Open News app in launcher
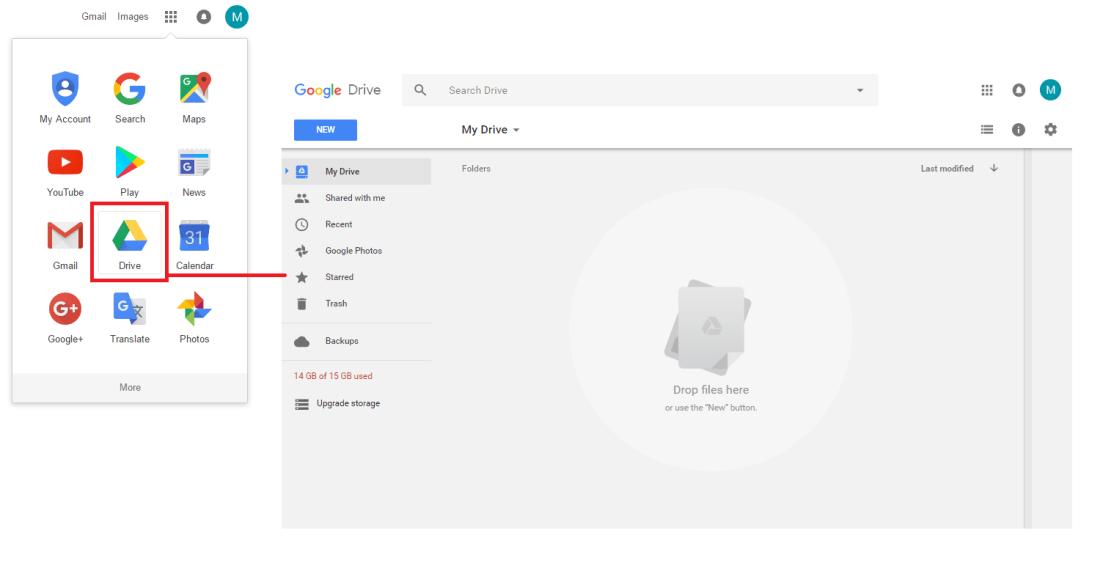This screenshot has height=566, width=1100. pyautogui.click(x=194, y=171)
